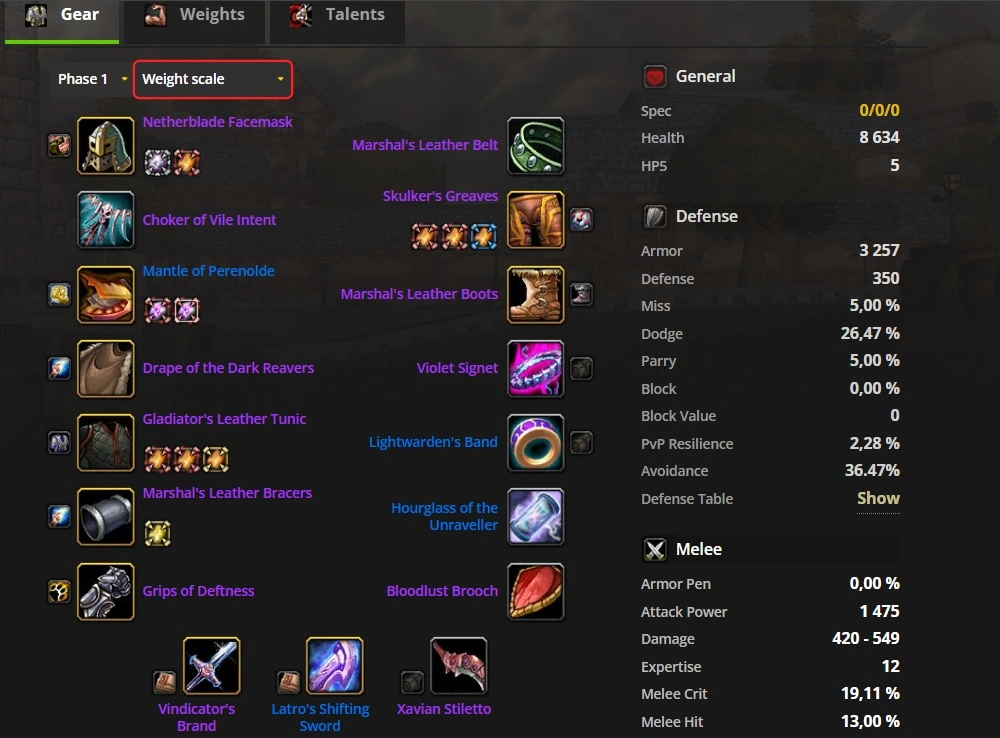Show the Defense Table
Screen dimensions: 1000x738
click(878, 498)
